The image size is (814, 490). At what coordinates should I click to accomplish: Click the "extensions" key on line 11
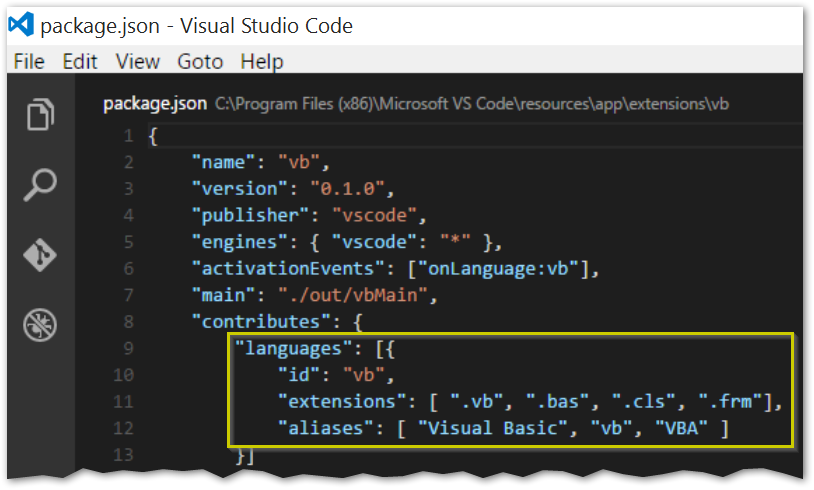click(341, 401)
